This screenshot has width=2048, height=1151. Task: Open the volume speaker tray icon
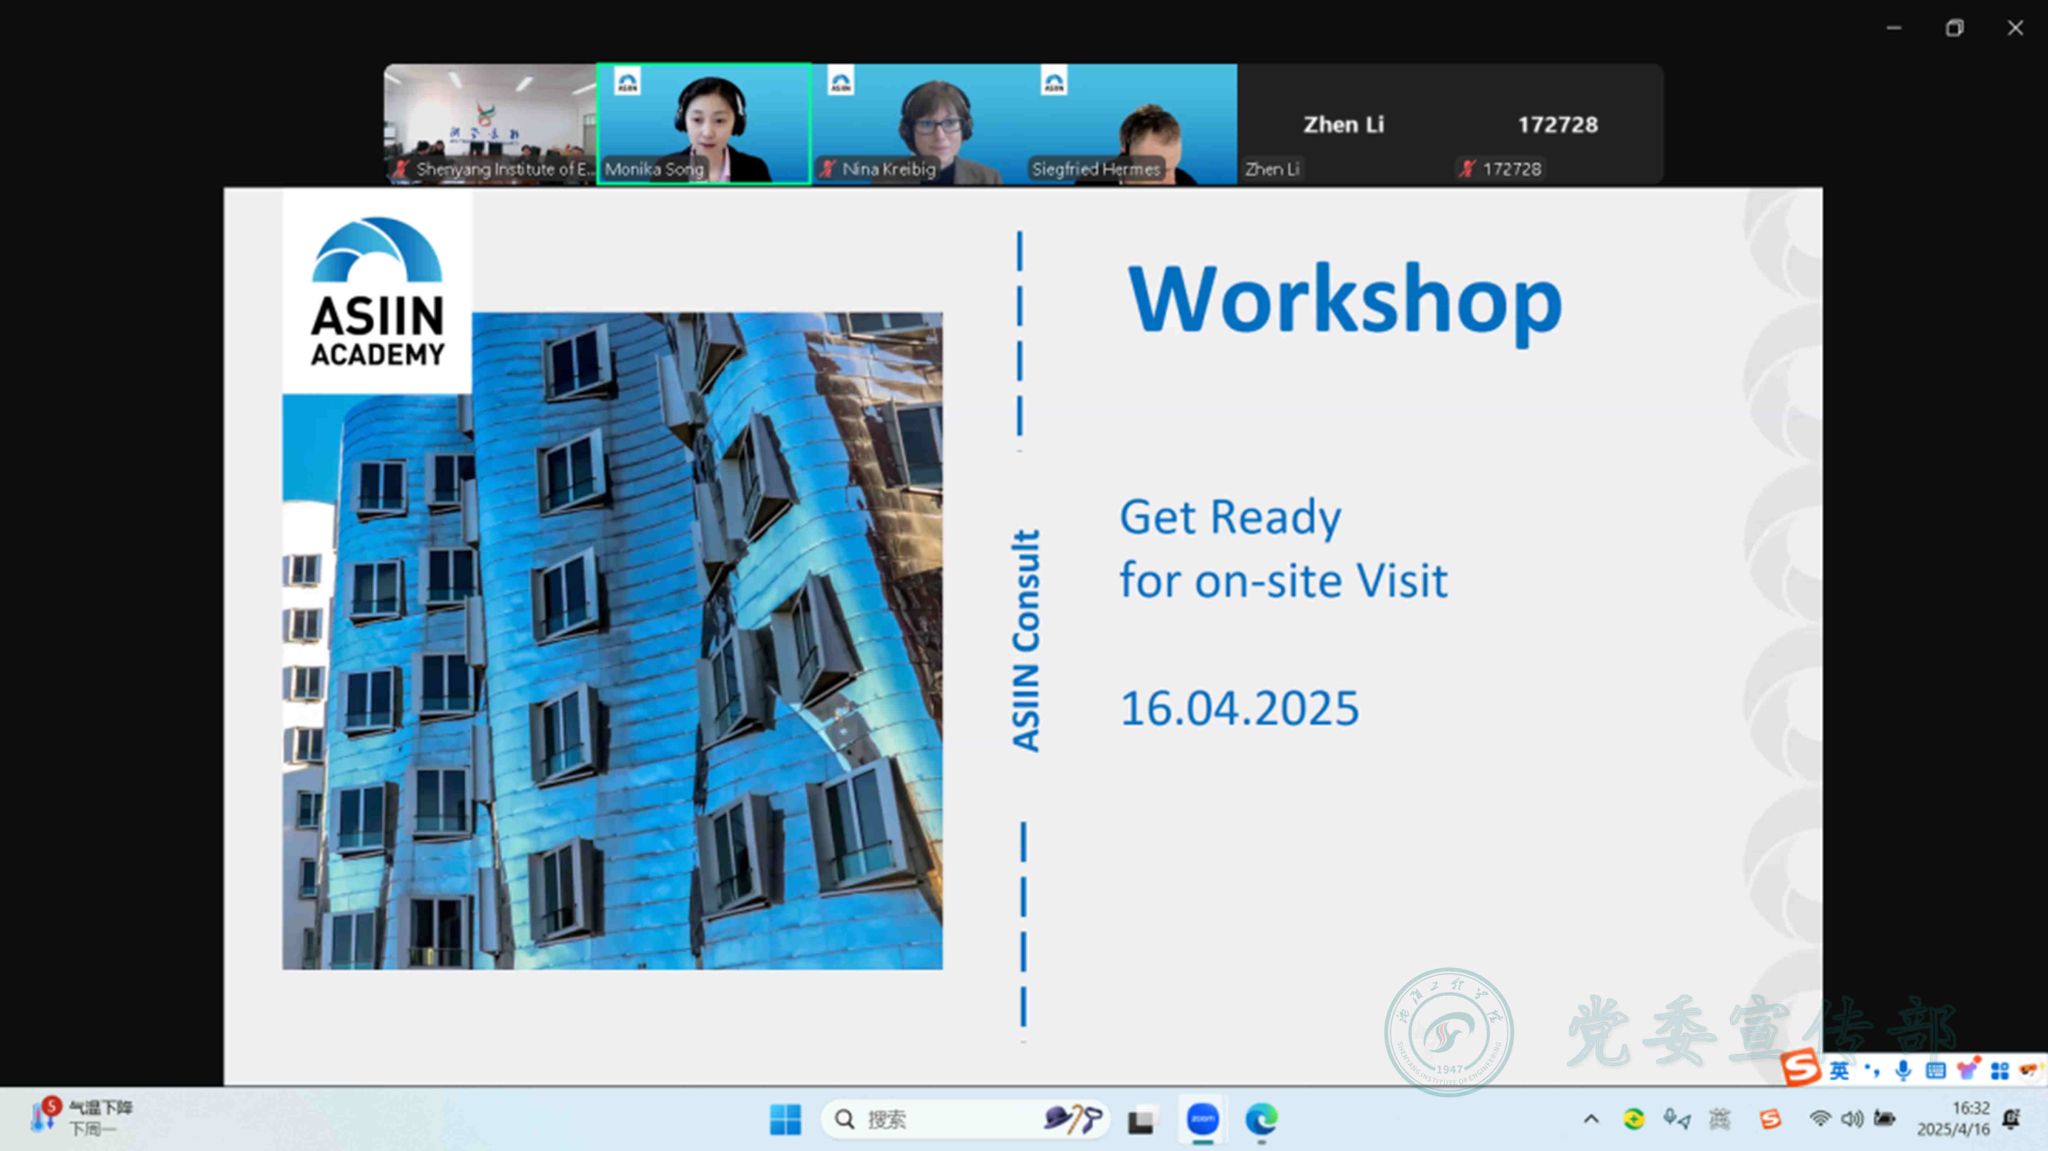click(x=1852, y=1119)
